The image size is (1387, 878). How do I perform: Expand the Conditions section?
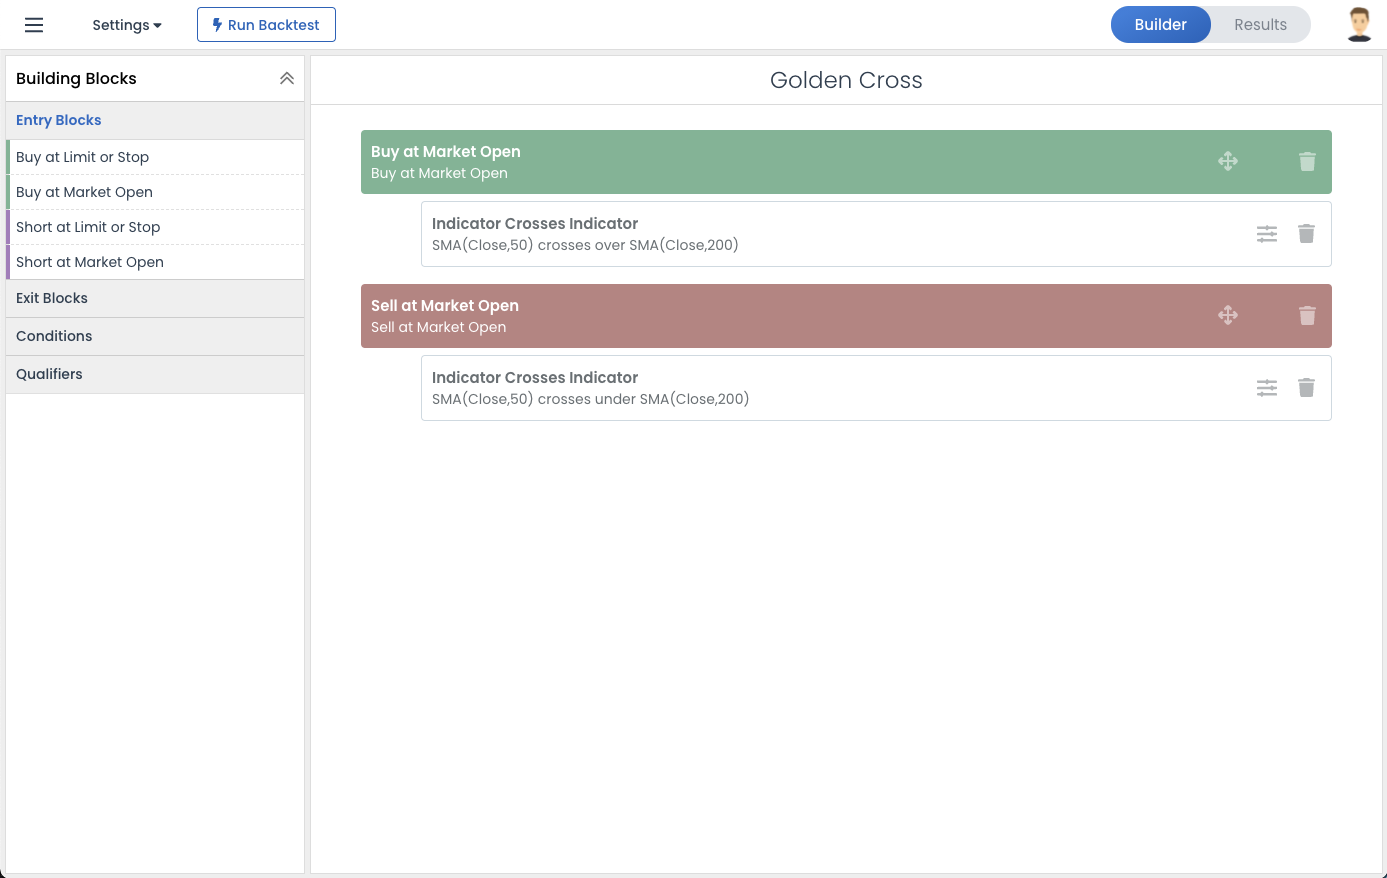[x=54, y=336]
